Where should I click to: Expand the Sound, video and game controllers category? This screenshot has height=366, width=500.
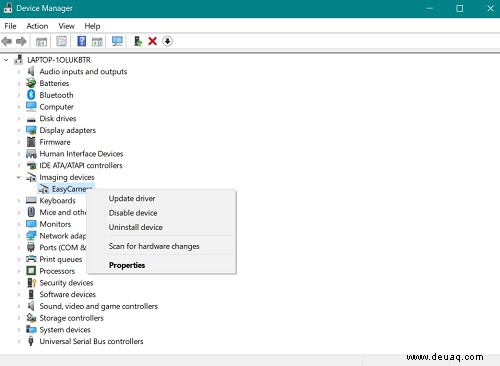(x=19, y=306)
